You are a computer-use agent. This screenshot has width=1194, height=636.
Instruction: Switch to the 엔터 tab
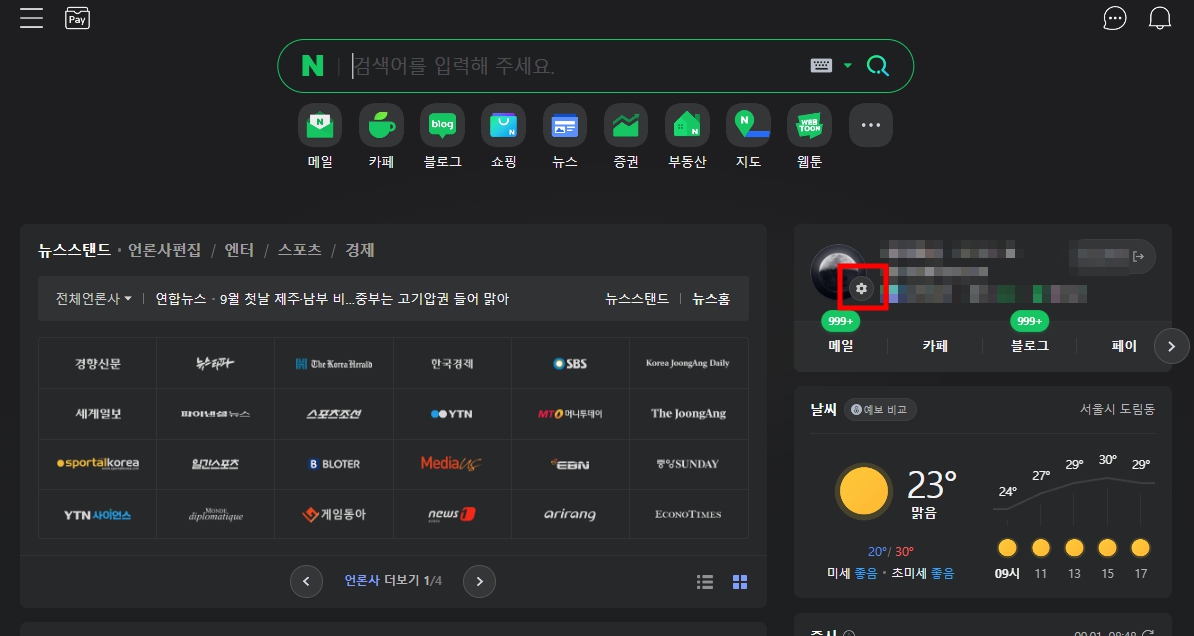click(x=239, y=250)
